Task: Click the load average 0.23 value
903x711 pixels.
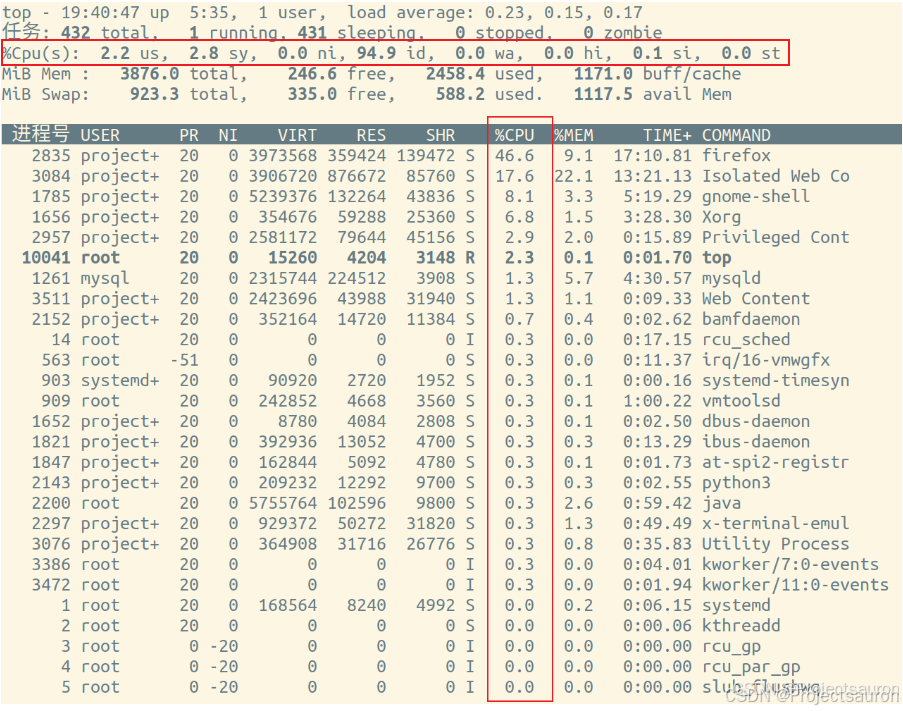Action: pyautogui.click(x=504, y=12)
